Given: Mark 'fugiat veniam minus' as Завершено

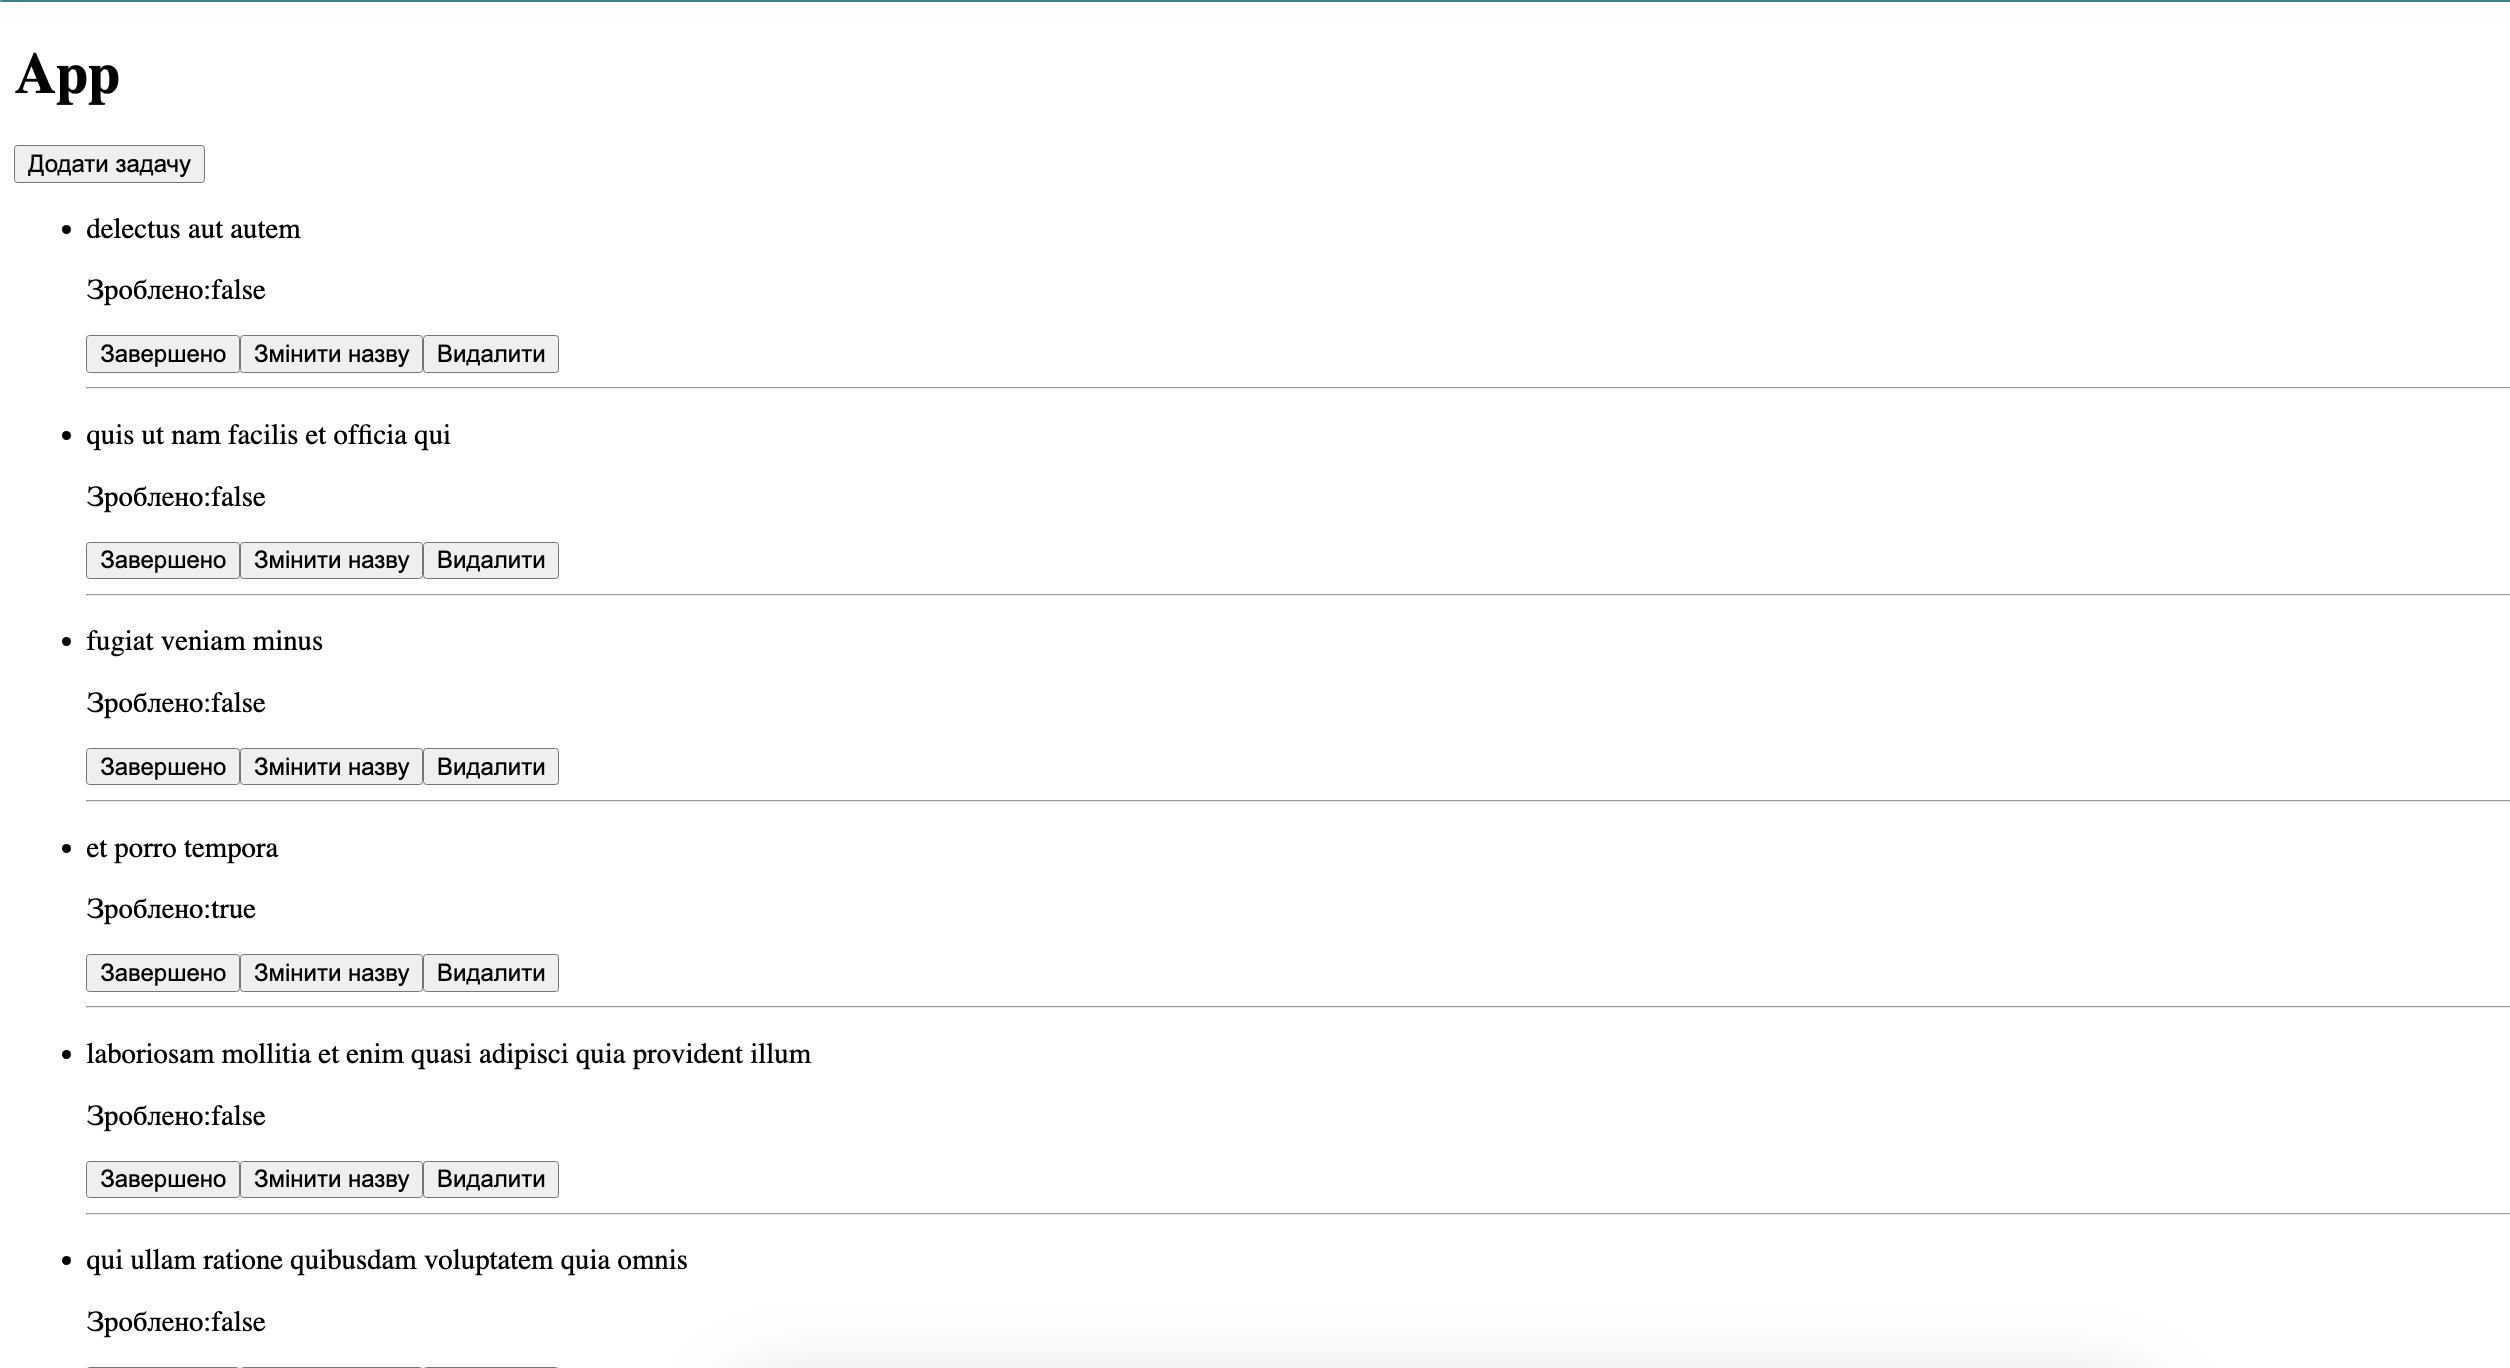Looking at the screenshot, I should click(162, 767).
